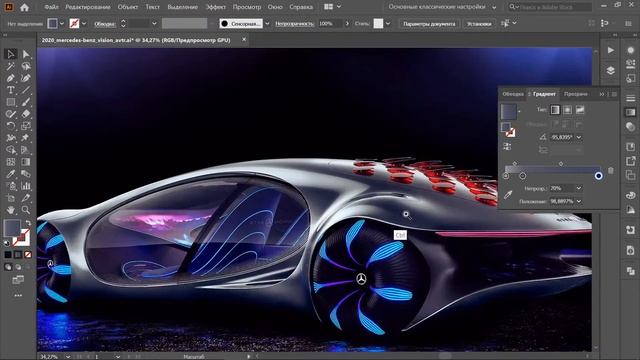Select the rightmost gradient stop
This screenshot has height=360, width=640.
[598, 176]
